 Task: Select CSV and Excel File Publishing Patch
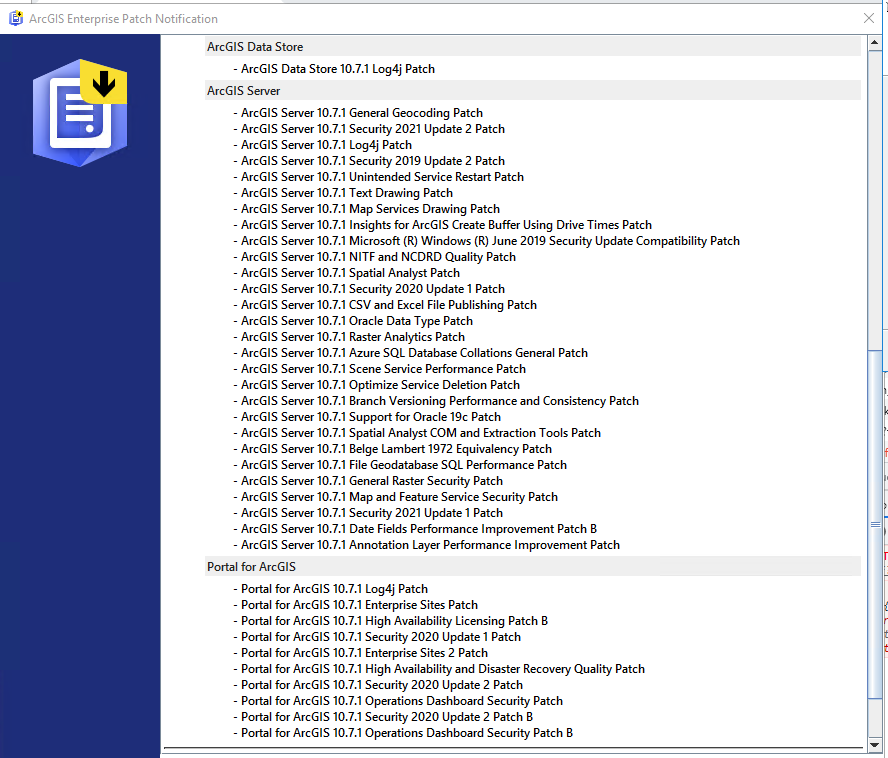point(386,305)
